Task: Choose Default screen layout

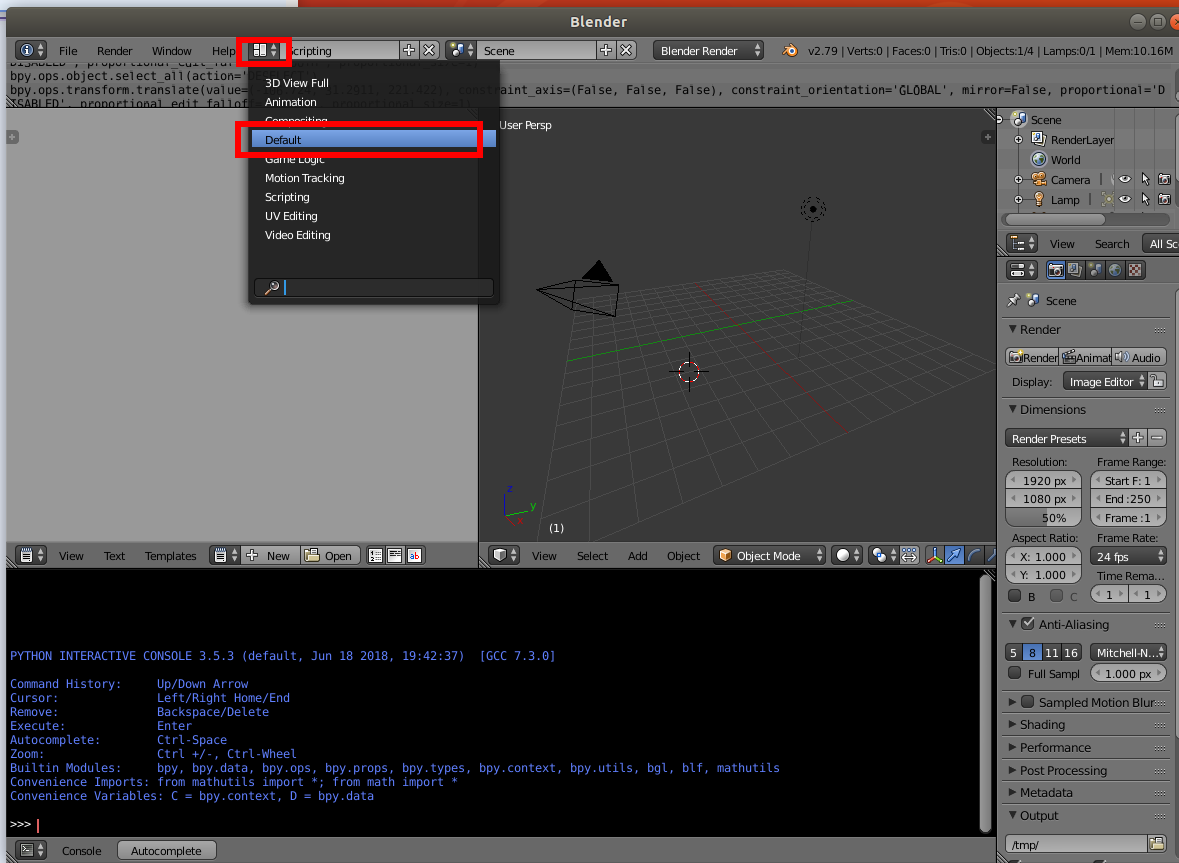Action: tap(373, 140)
